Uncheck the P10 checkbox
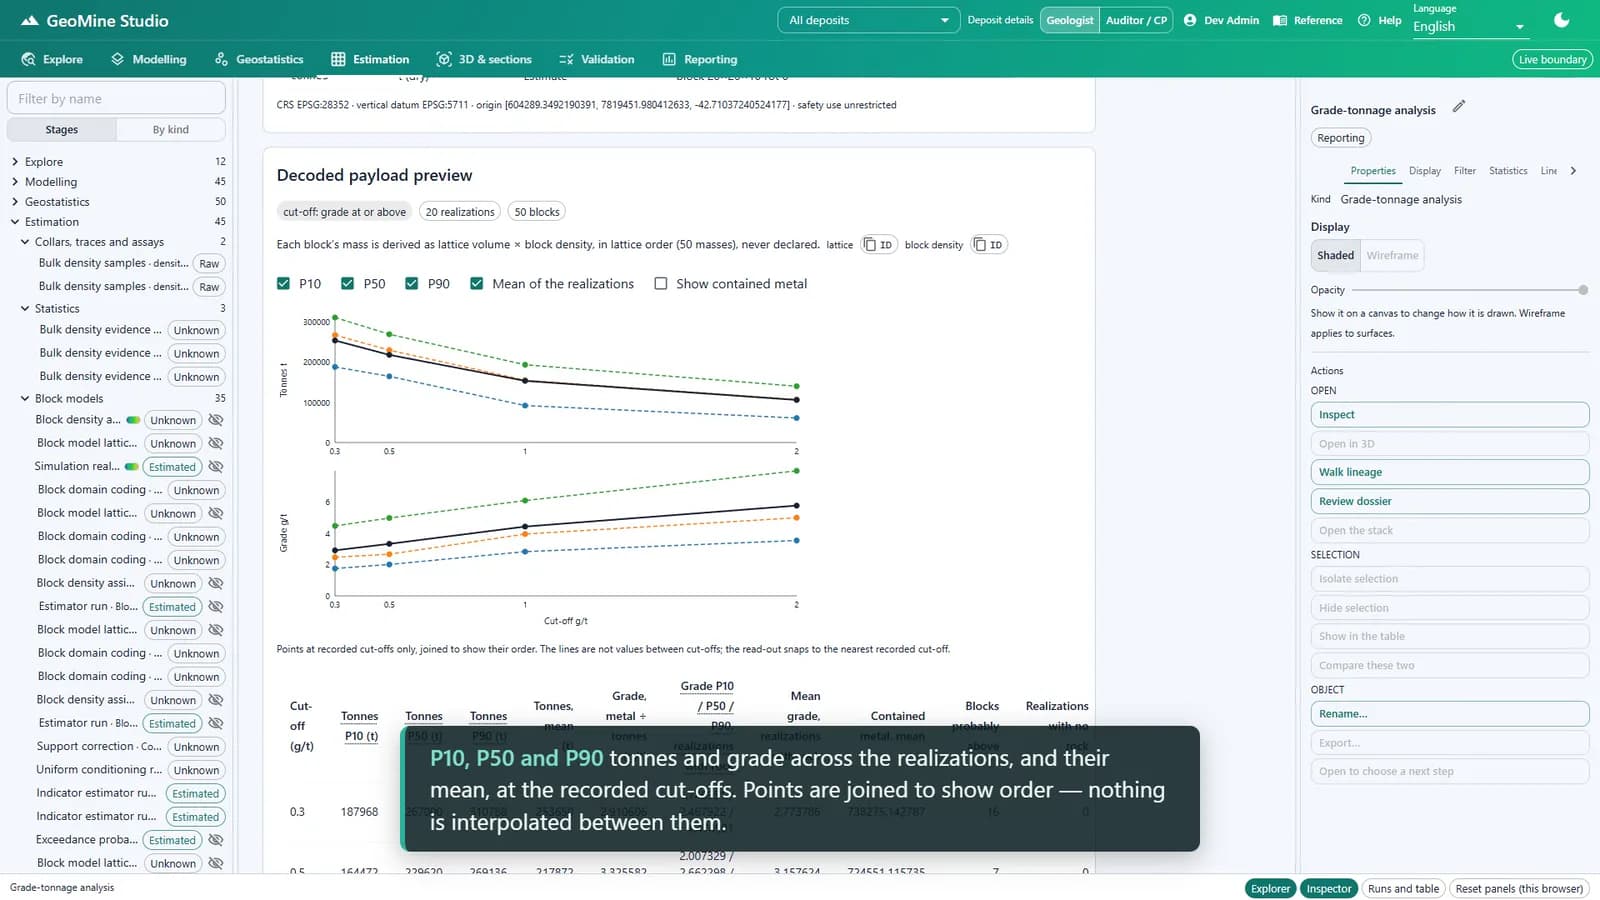This screenshot has height=900, width=1600. [284, 284]
